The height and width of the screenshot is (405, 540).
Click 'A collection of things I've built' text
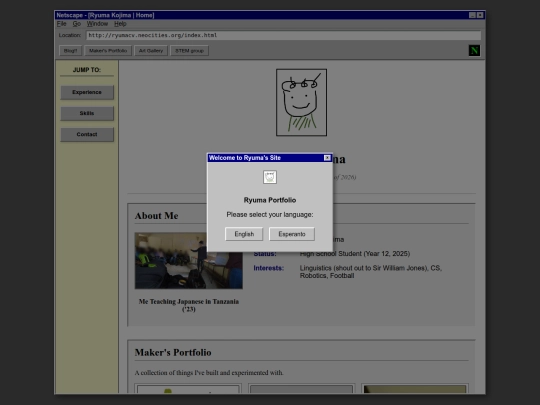tap(209, 373)
